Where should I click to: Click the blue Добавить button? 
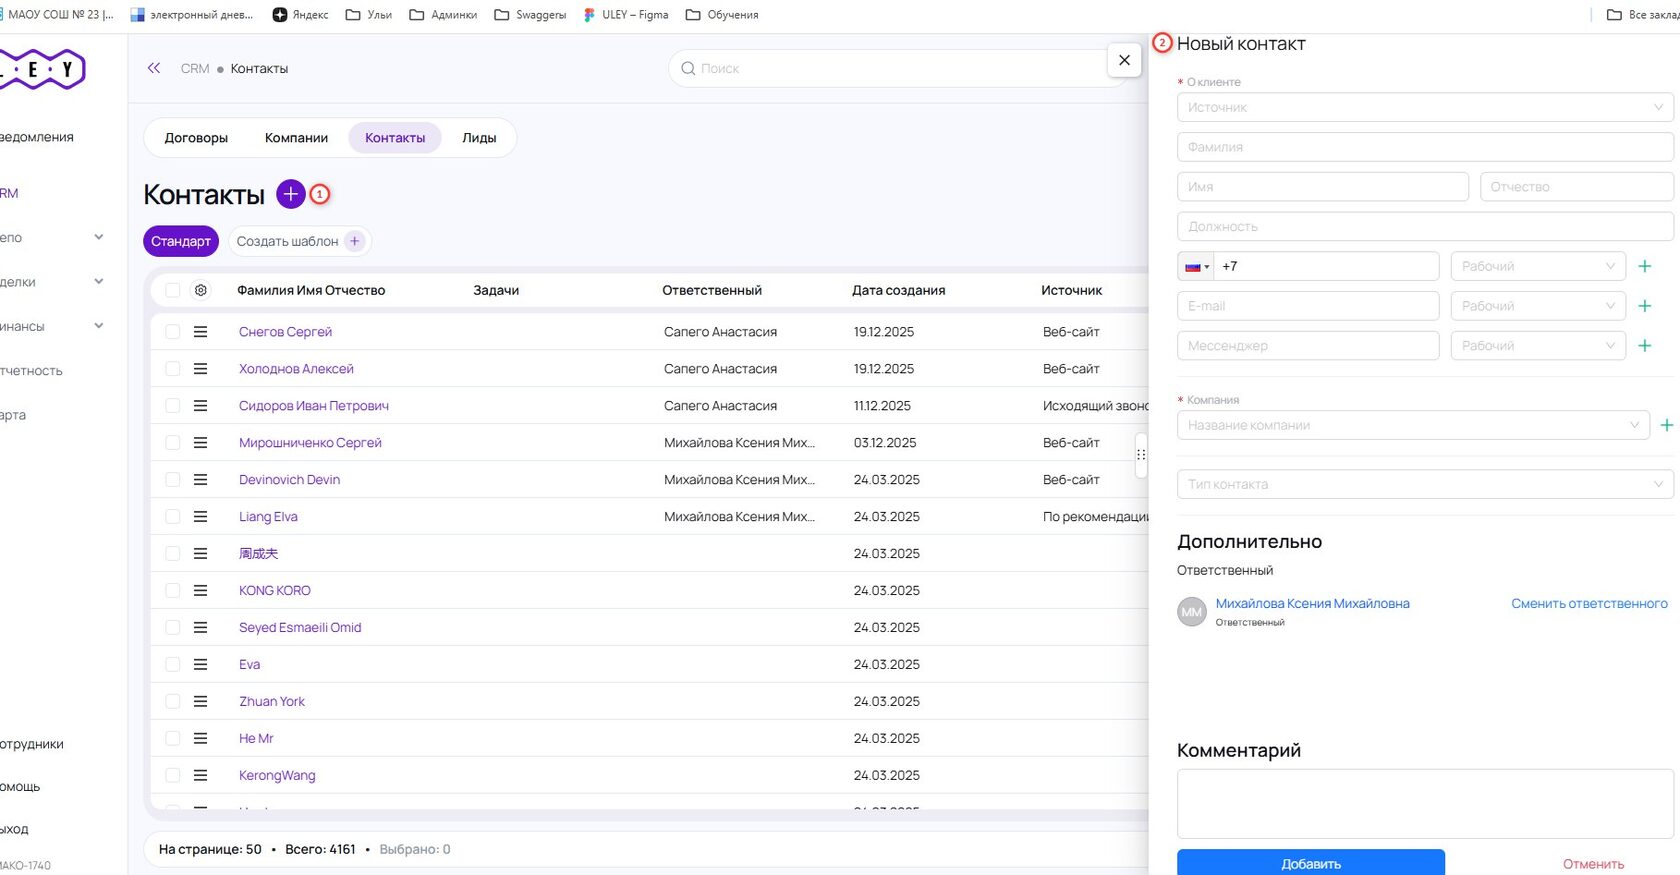1311,863
